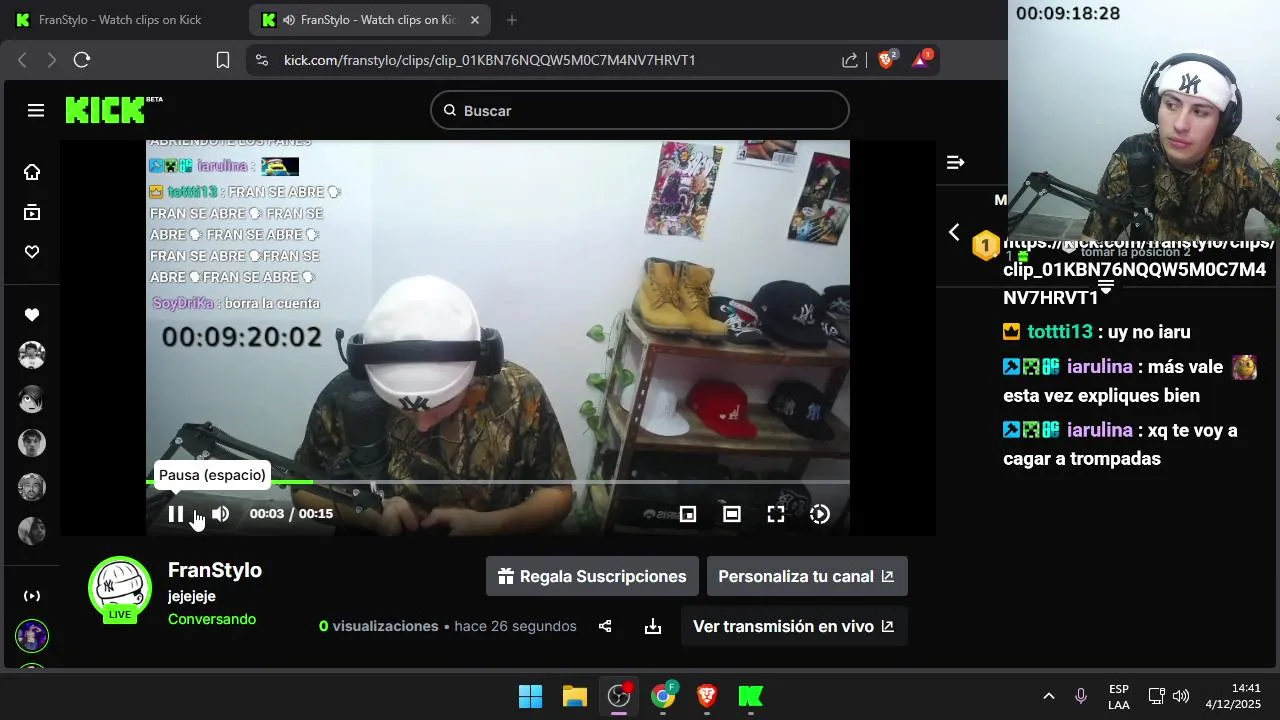Viewport: 1280px width, 720px height.
Task: Open the Conversando category link
Action: tap(212, 619)
